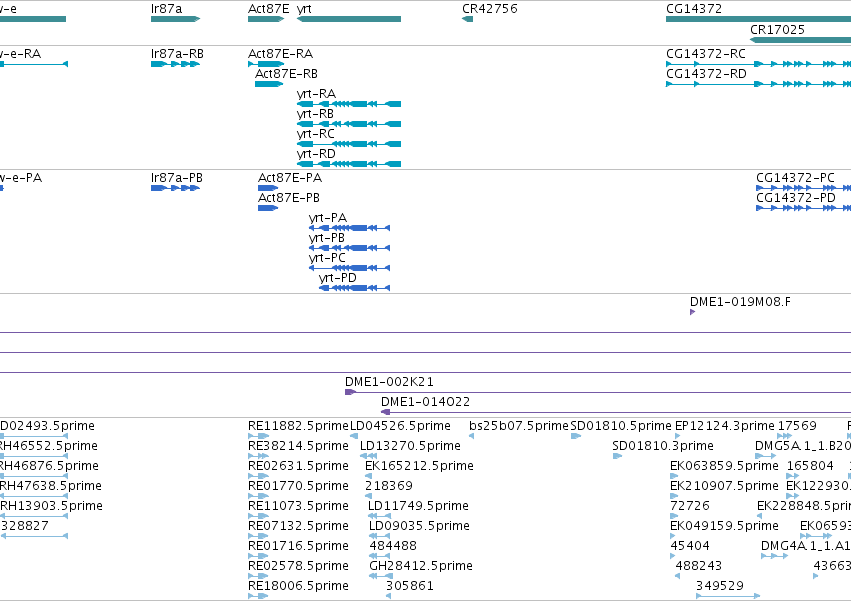Select feature 349529
Viewport: 851px width, 601px height.
tap(728, 596)
